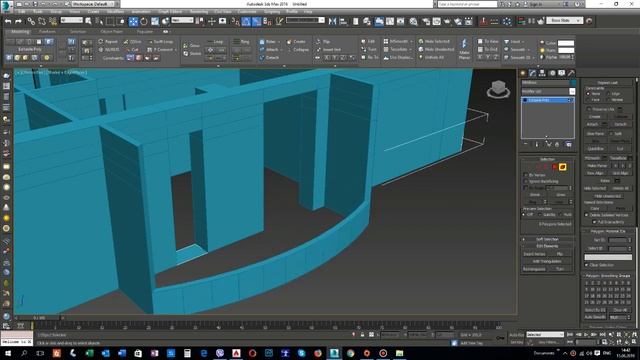640x360 pixels.
Task: Activate the Select and Rotate tool
Action: pyautogui.click(x=144, y=21)
